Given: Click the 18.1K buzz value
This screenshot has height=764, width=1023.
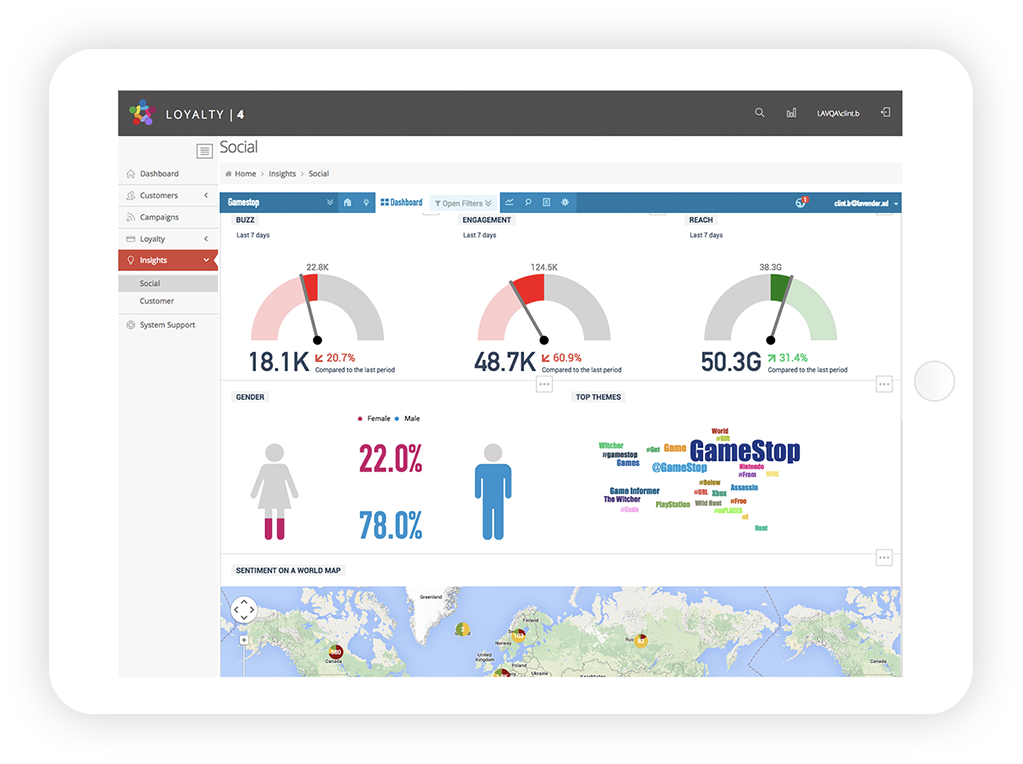Looking at the screenshot, I should pyautogui.click(x=279, y=361).
